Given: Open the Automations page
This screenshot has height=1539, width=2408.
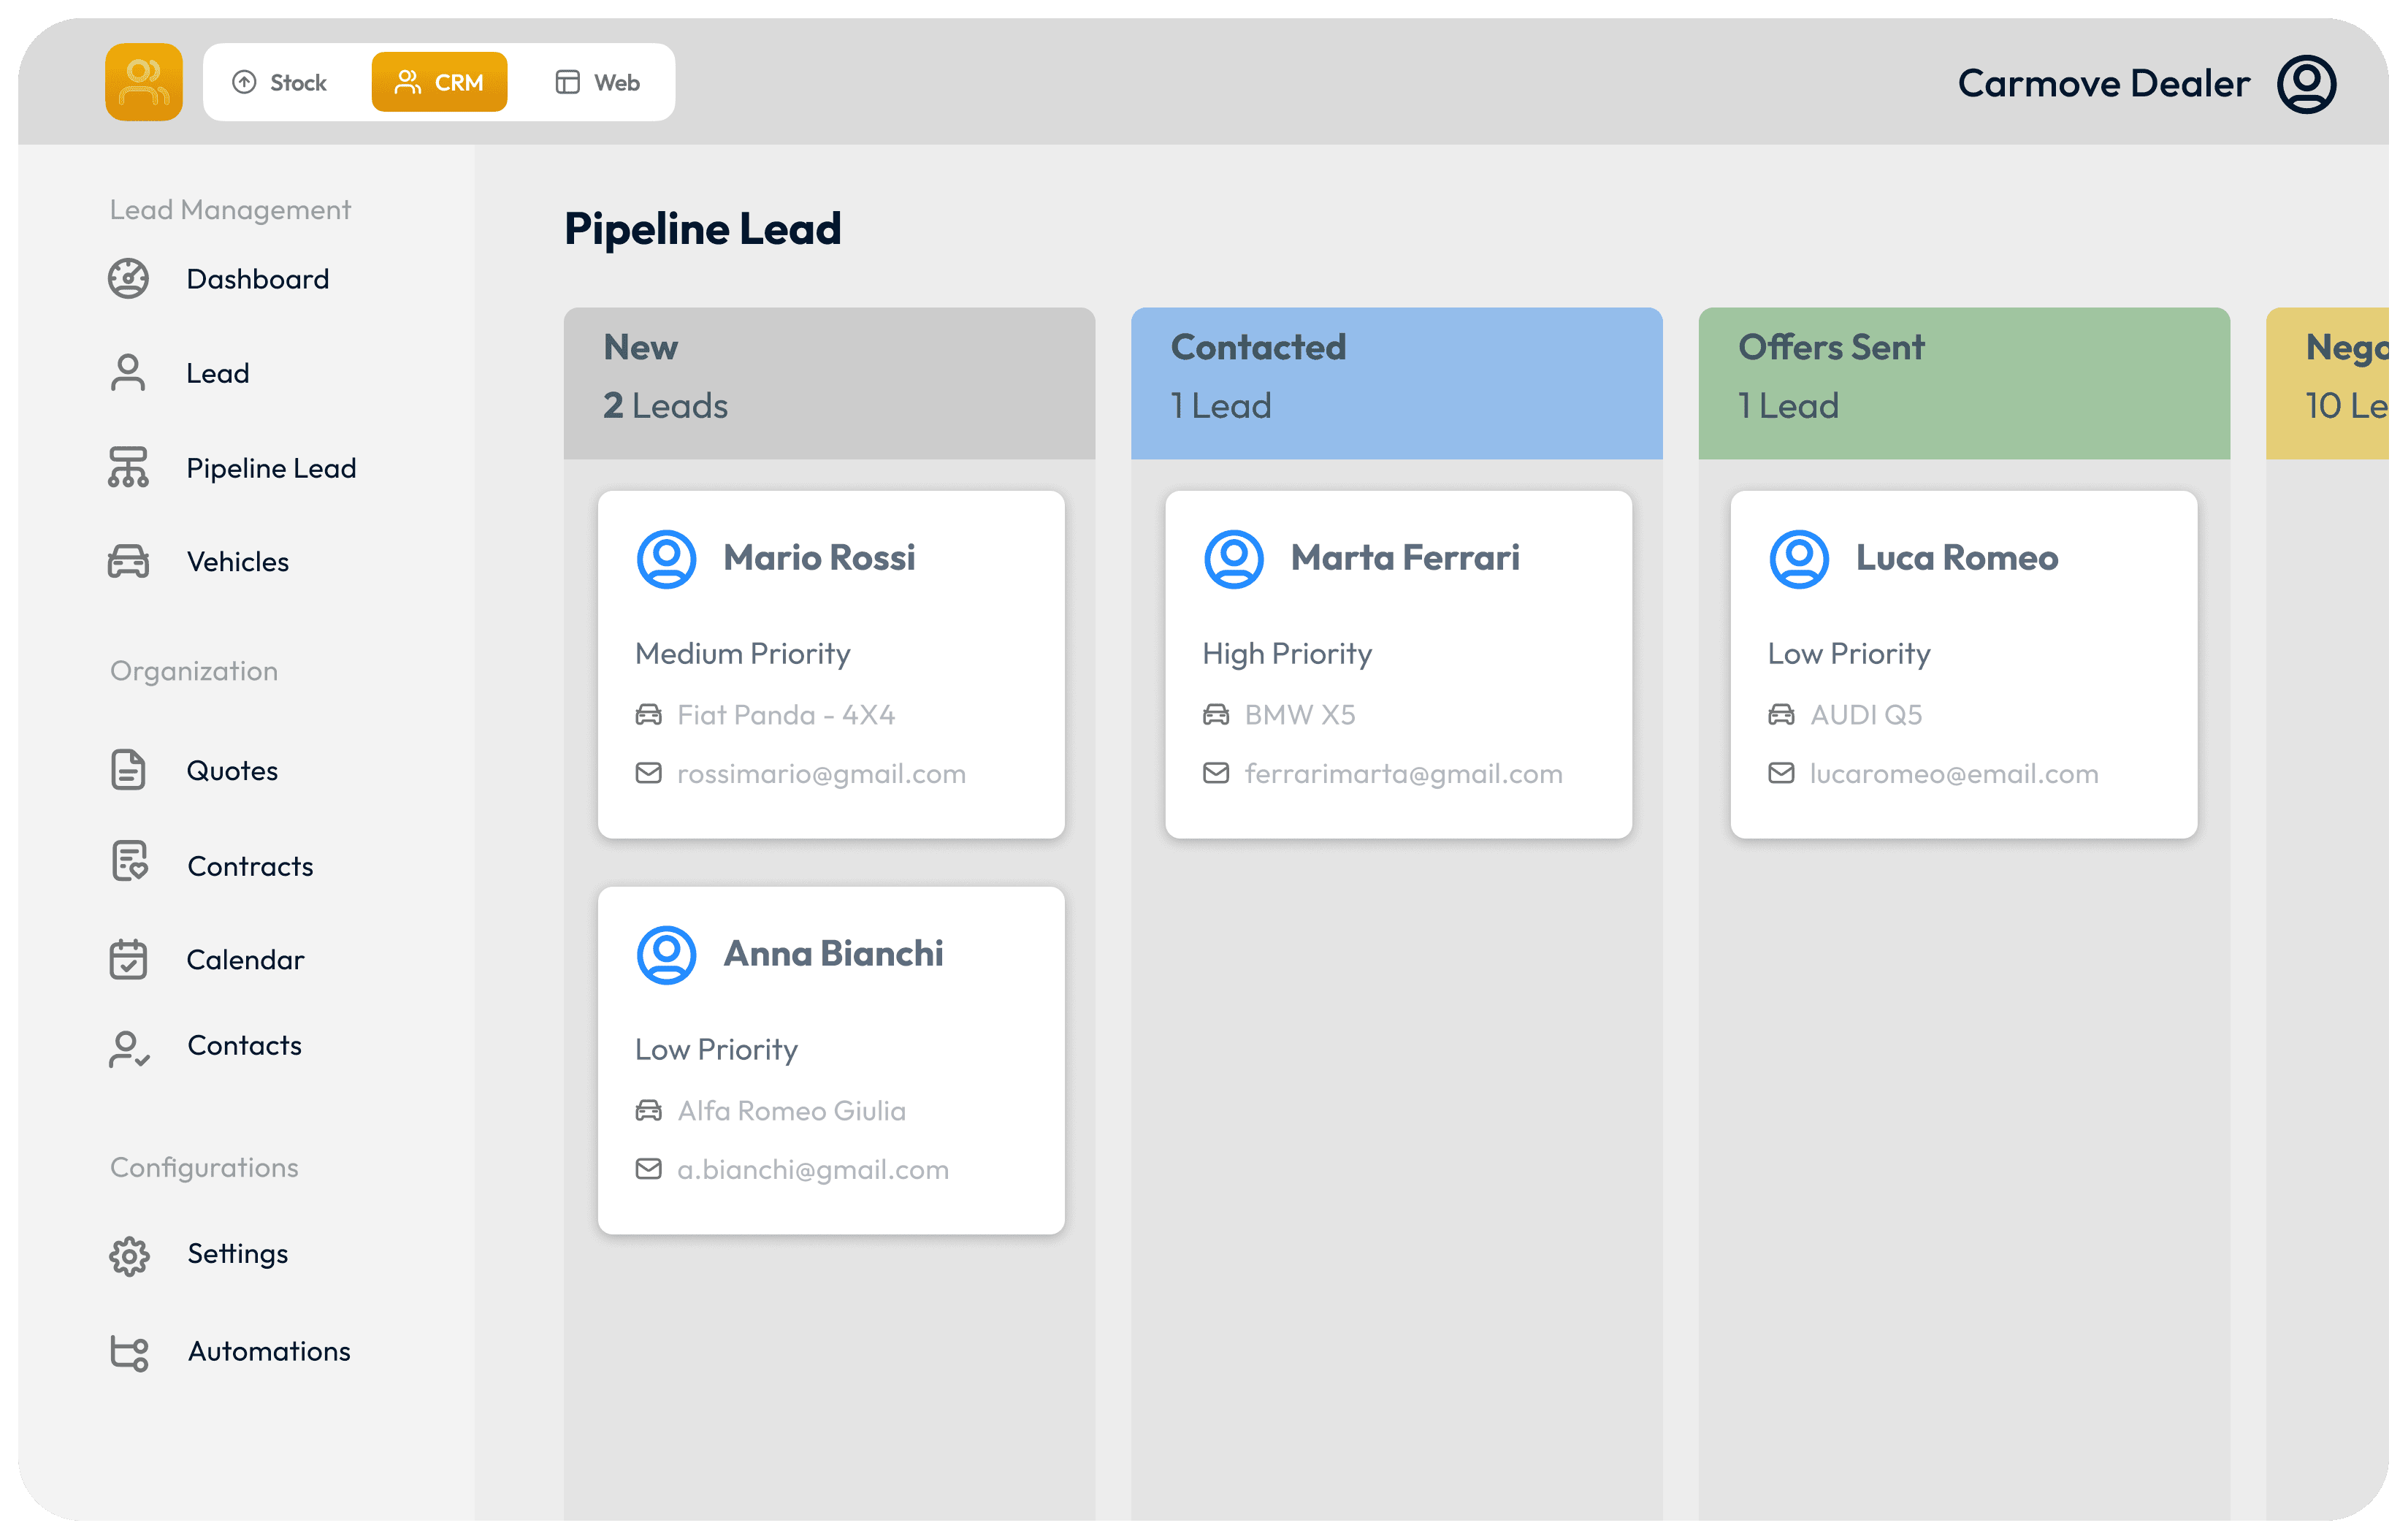Looking at the screenshot, I should [269, 1352].
